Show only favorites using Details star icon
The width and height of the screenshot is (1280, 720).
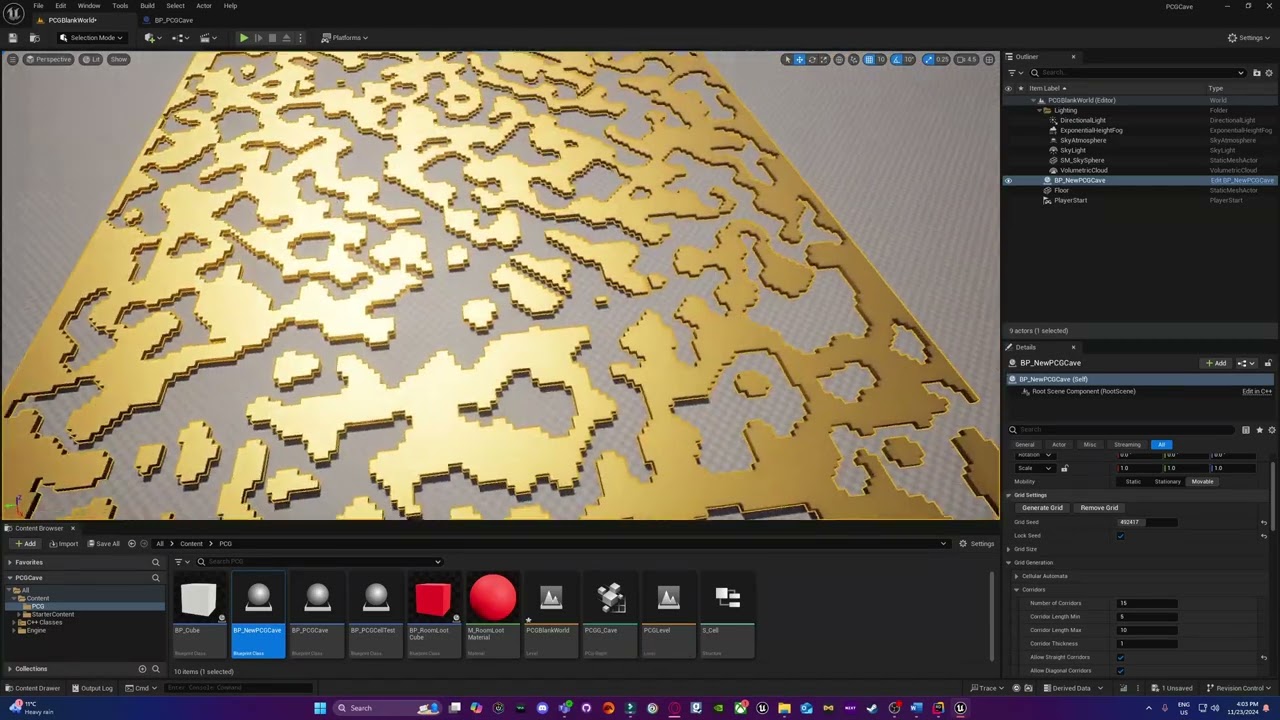1259,430
